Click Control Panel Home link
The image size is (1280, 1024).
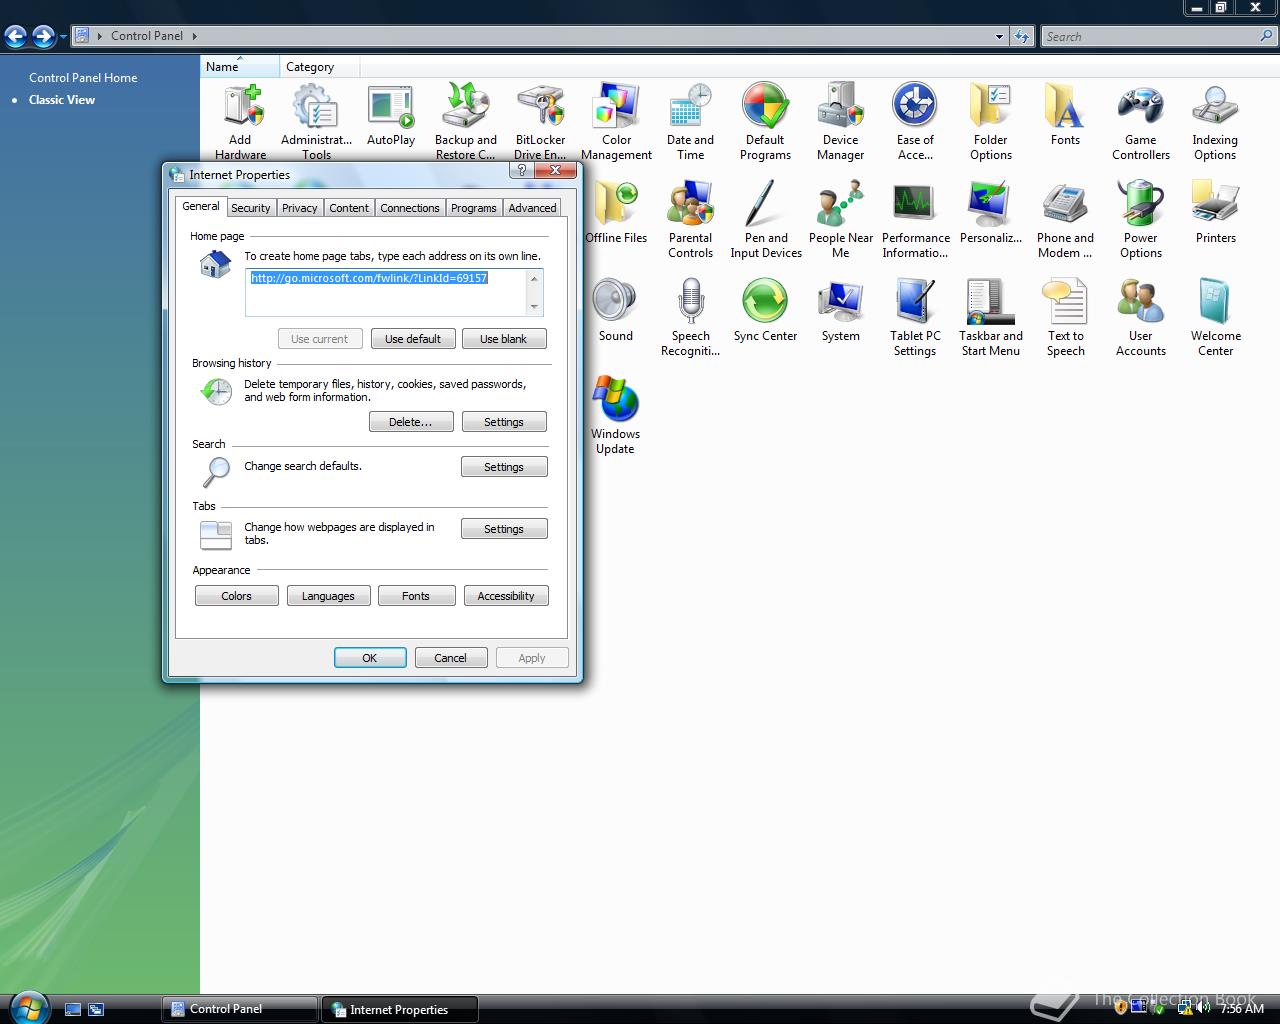(x=83, y=77)
